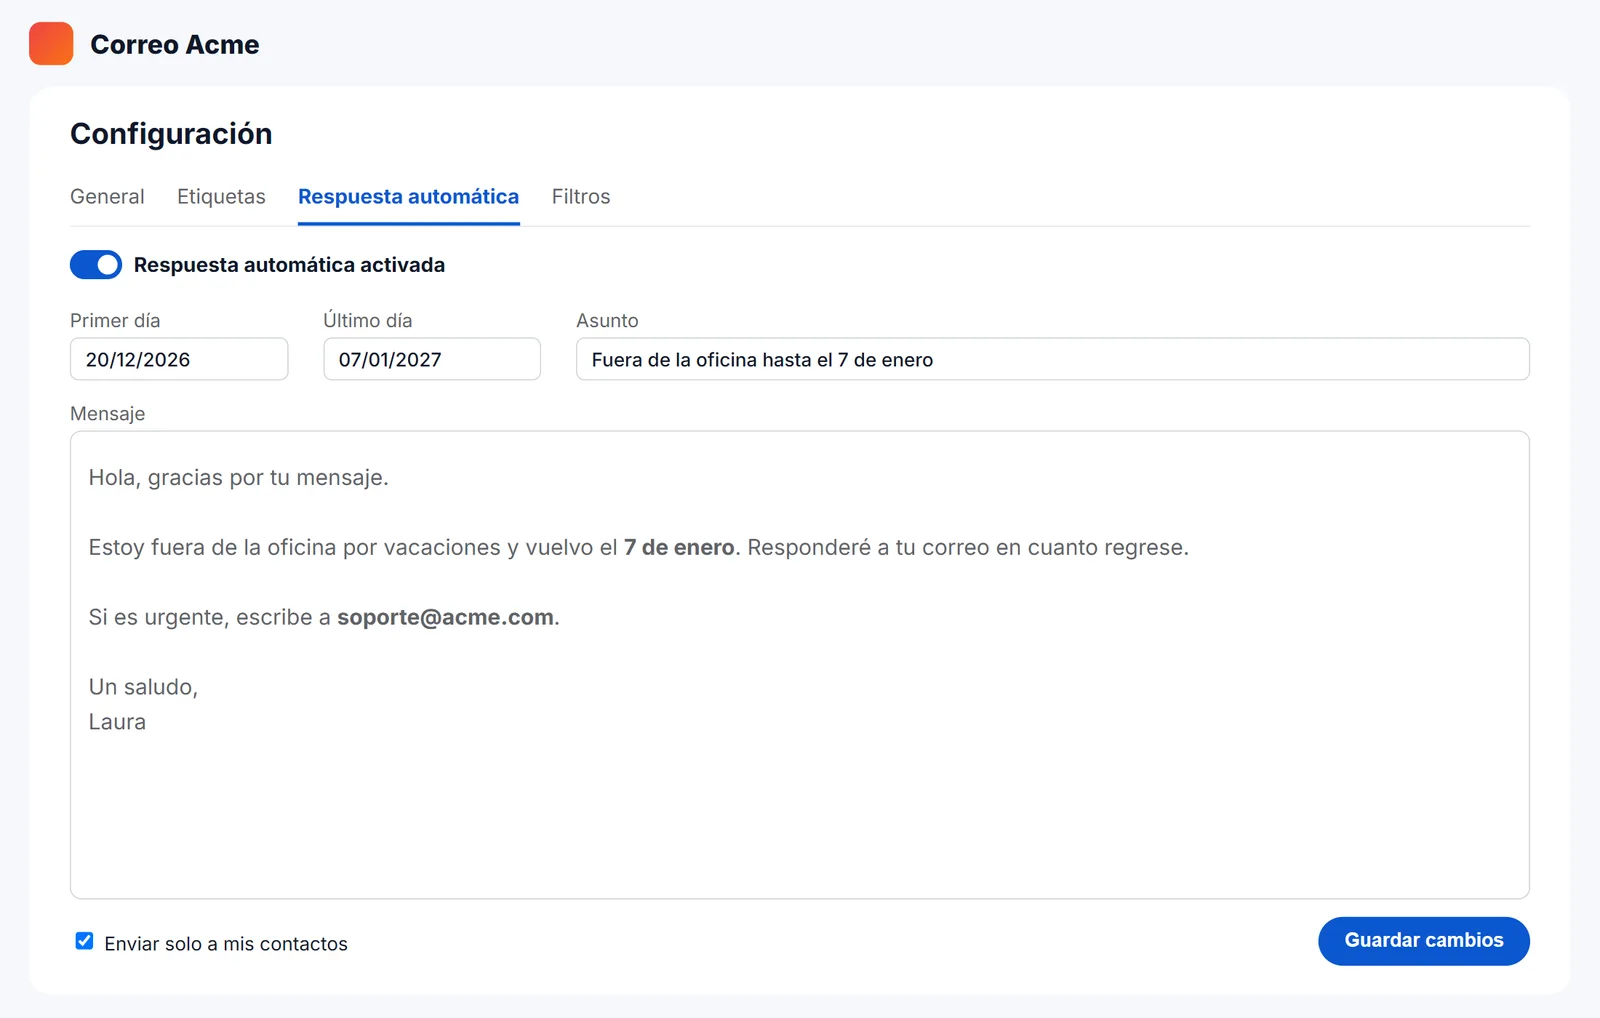Click the Último día date field

tap(432, 359)
